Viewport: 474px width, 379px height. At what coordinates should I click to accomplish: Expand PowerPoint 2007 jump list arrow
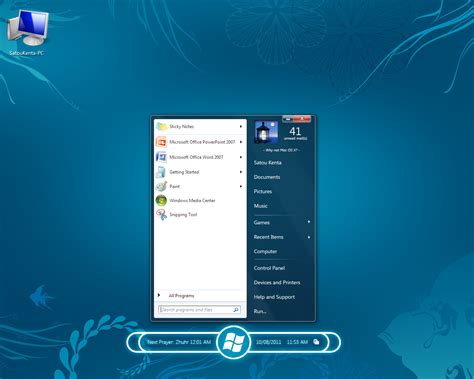pyautogui.click(x=241, y=142)
